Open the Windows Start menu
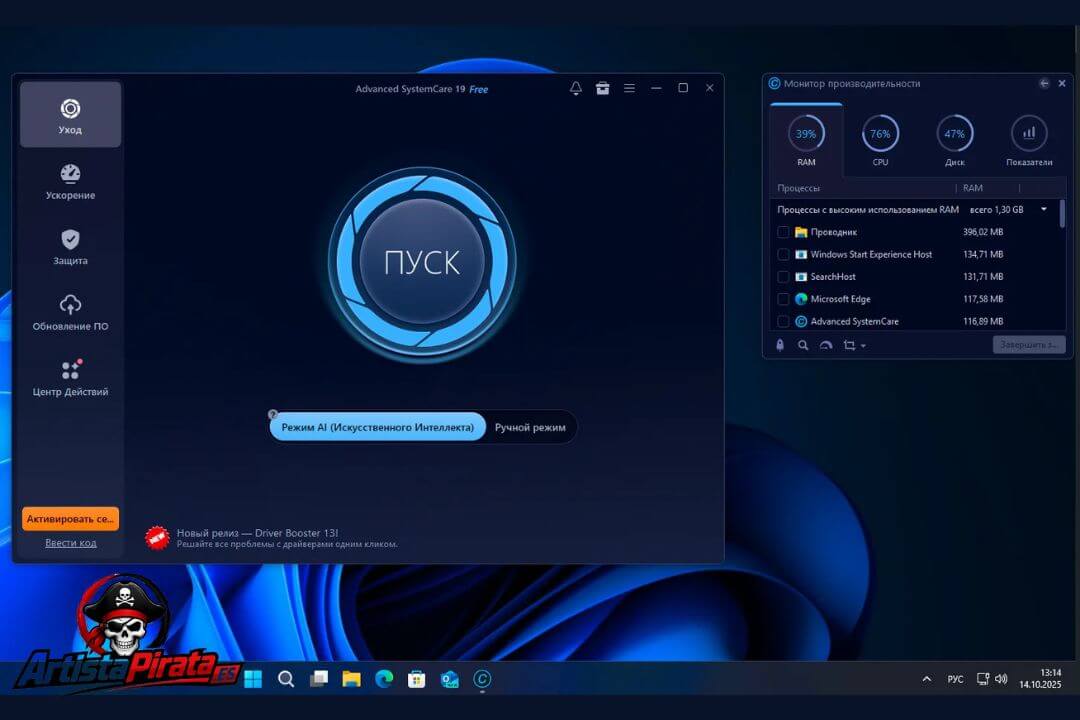The height and width of the screenshot is (720, 1080). pos(253,679)
